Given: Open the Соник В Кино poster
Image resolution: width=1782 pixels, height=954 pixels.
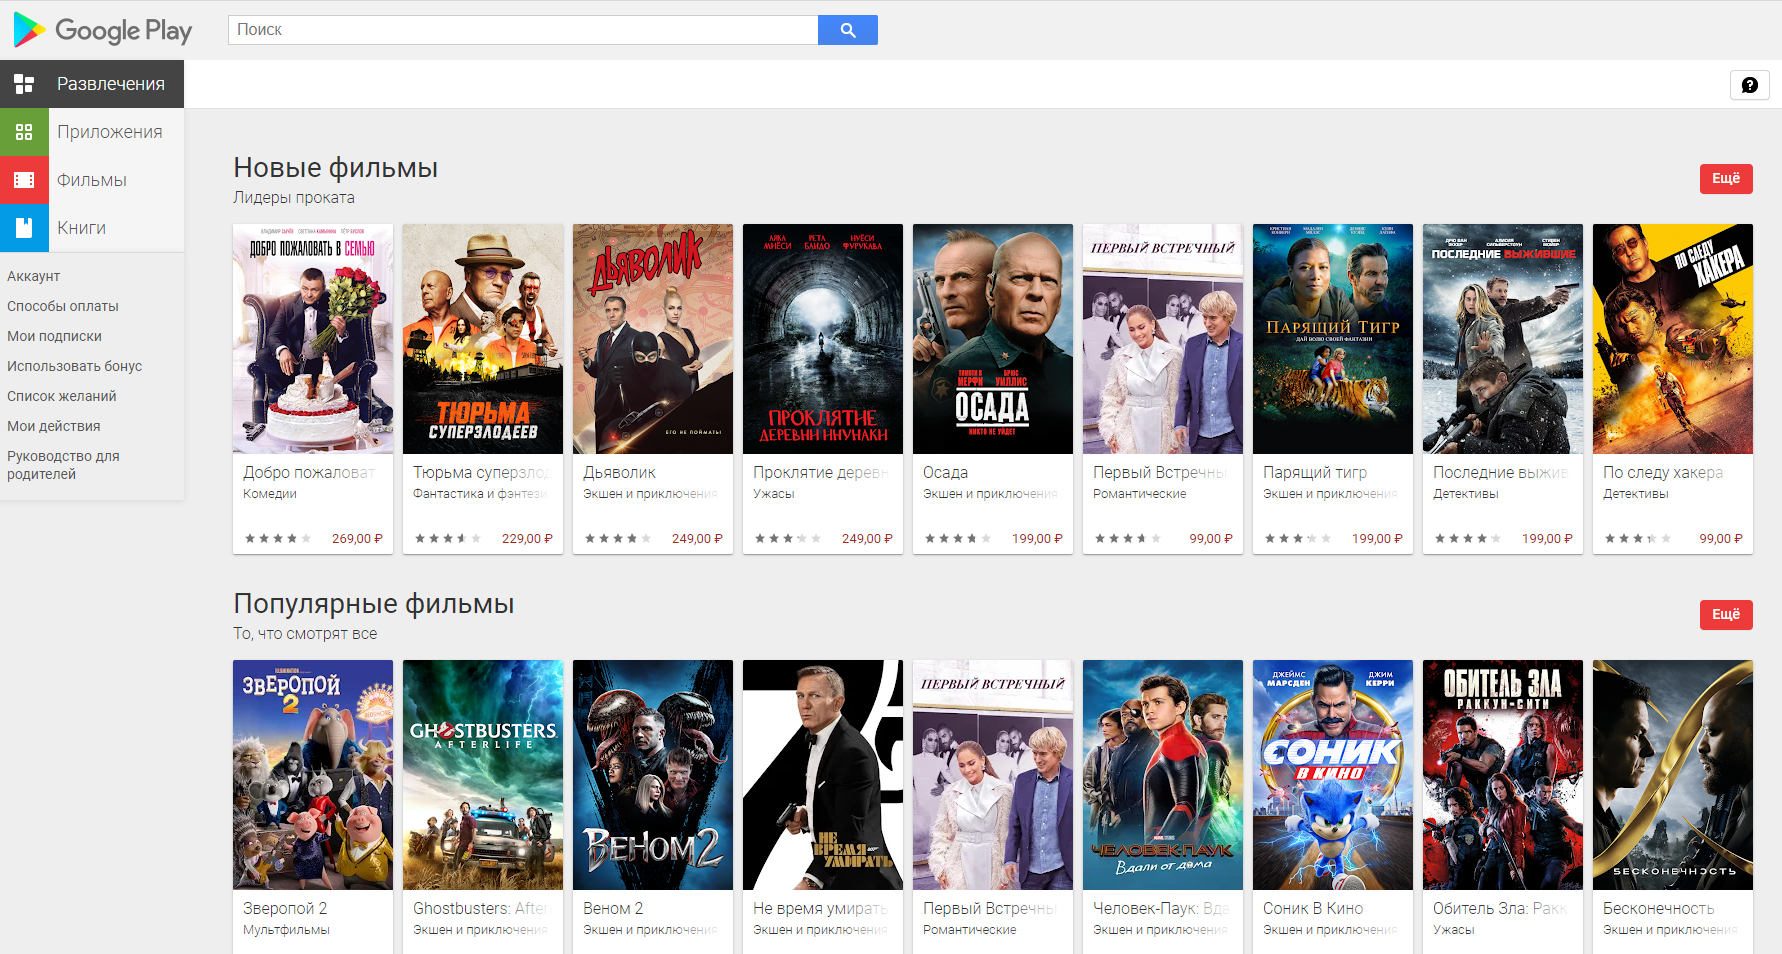Looking at the screenshot, I should 1333,775.
